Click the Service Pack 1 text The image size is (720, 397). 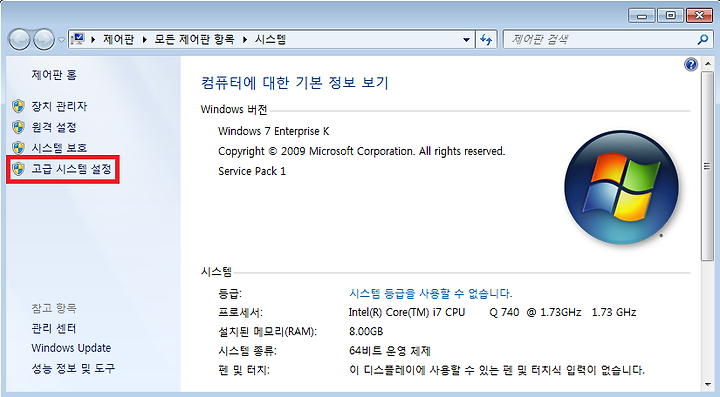pyautogui.click(x=252, y=171)
